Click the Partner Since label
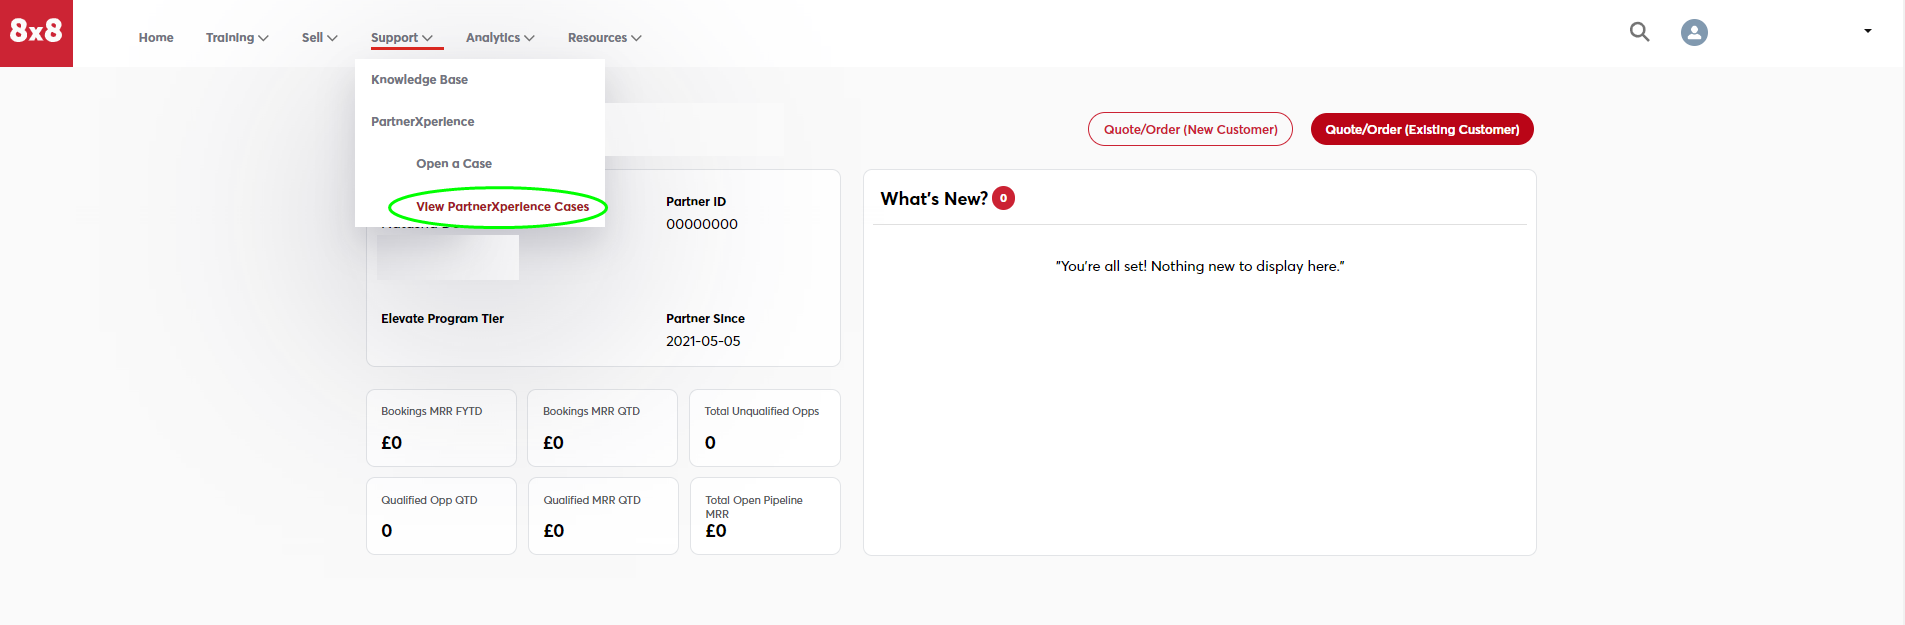1905x625 pixels. [x=705, y=319]
